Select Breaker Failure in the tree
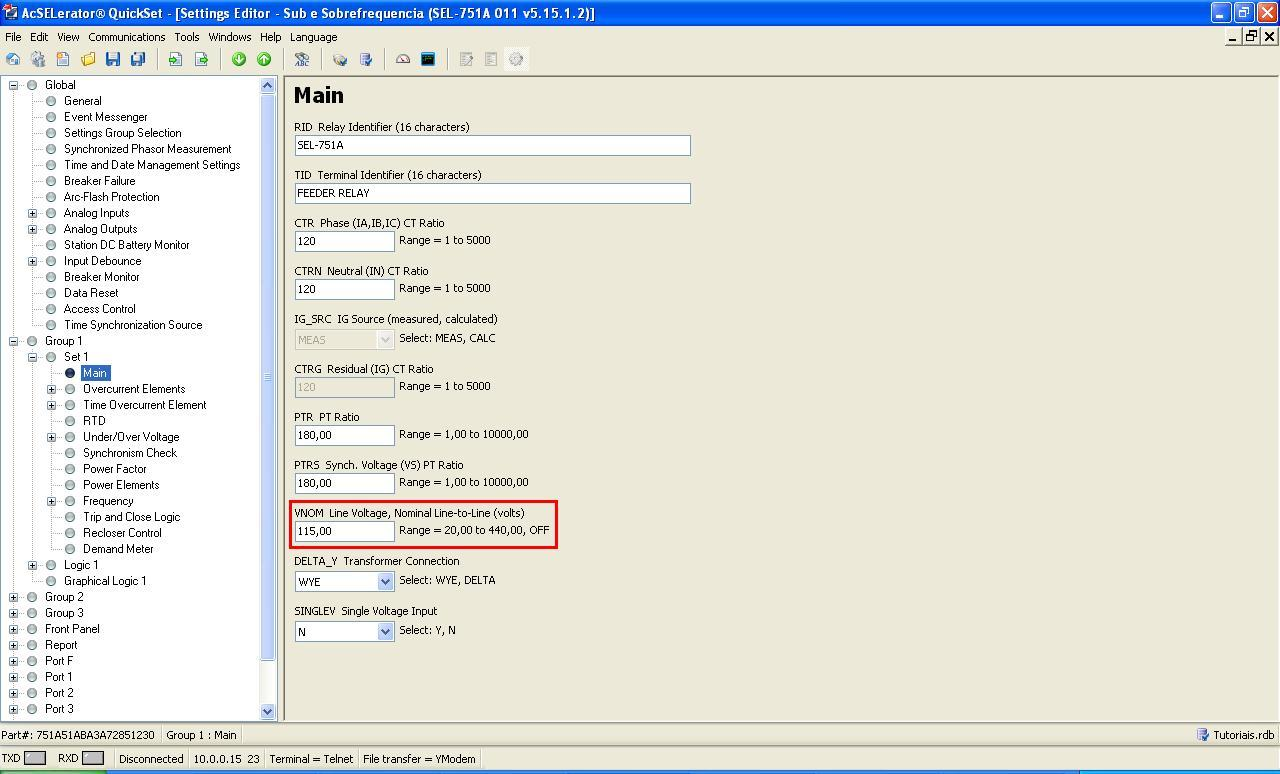 (x=99, y=181)
